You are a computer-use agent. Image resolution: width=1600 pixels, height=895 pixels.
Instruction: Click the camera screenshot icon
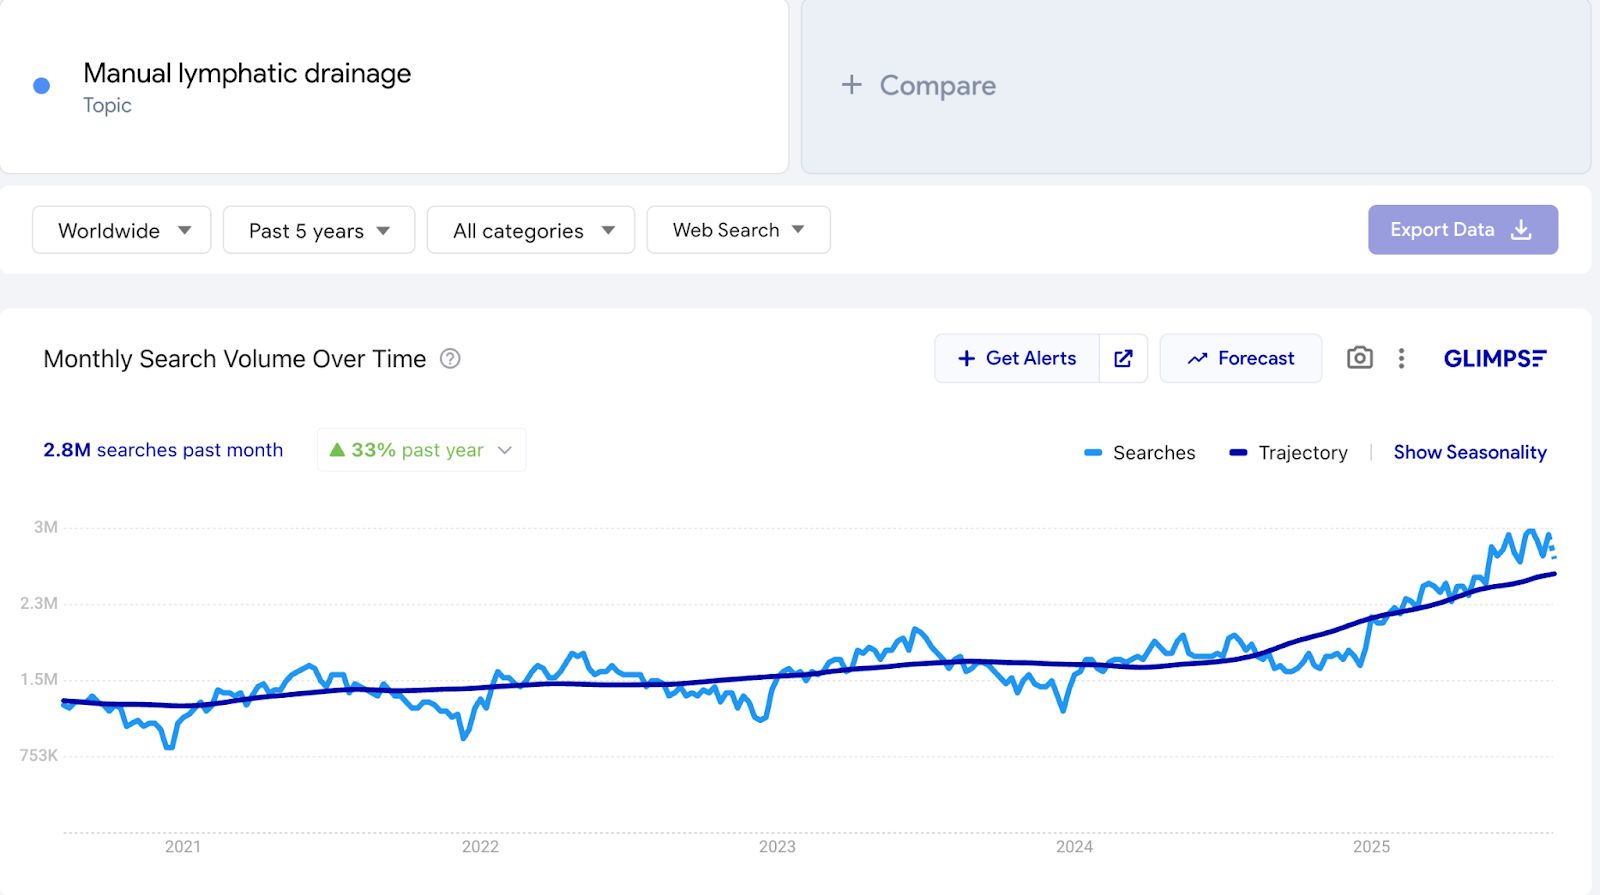[1359, 358]
